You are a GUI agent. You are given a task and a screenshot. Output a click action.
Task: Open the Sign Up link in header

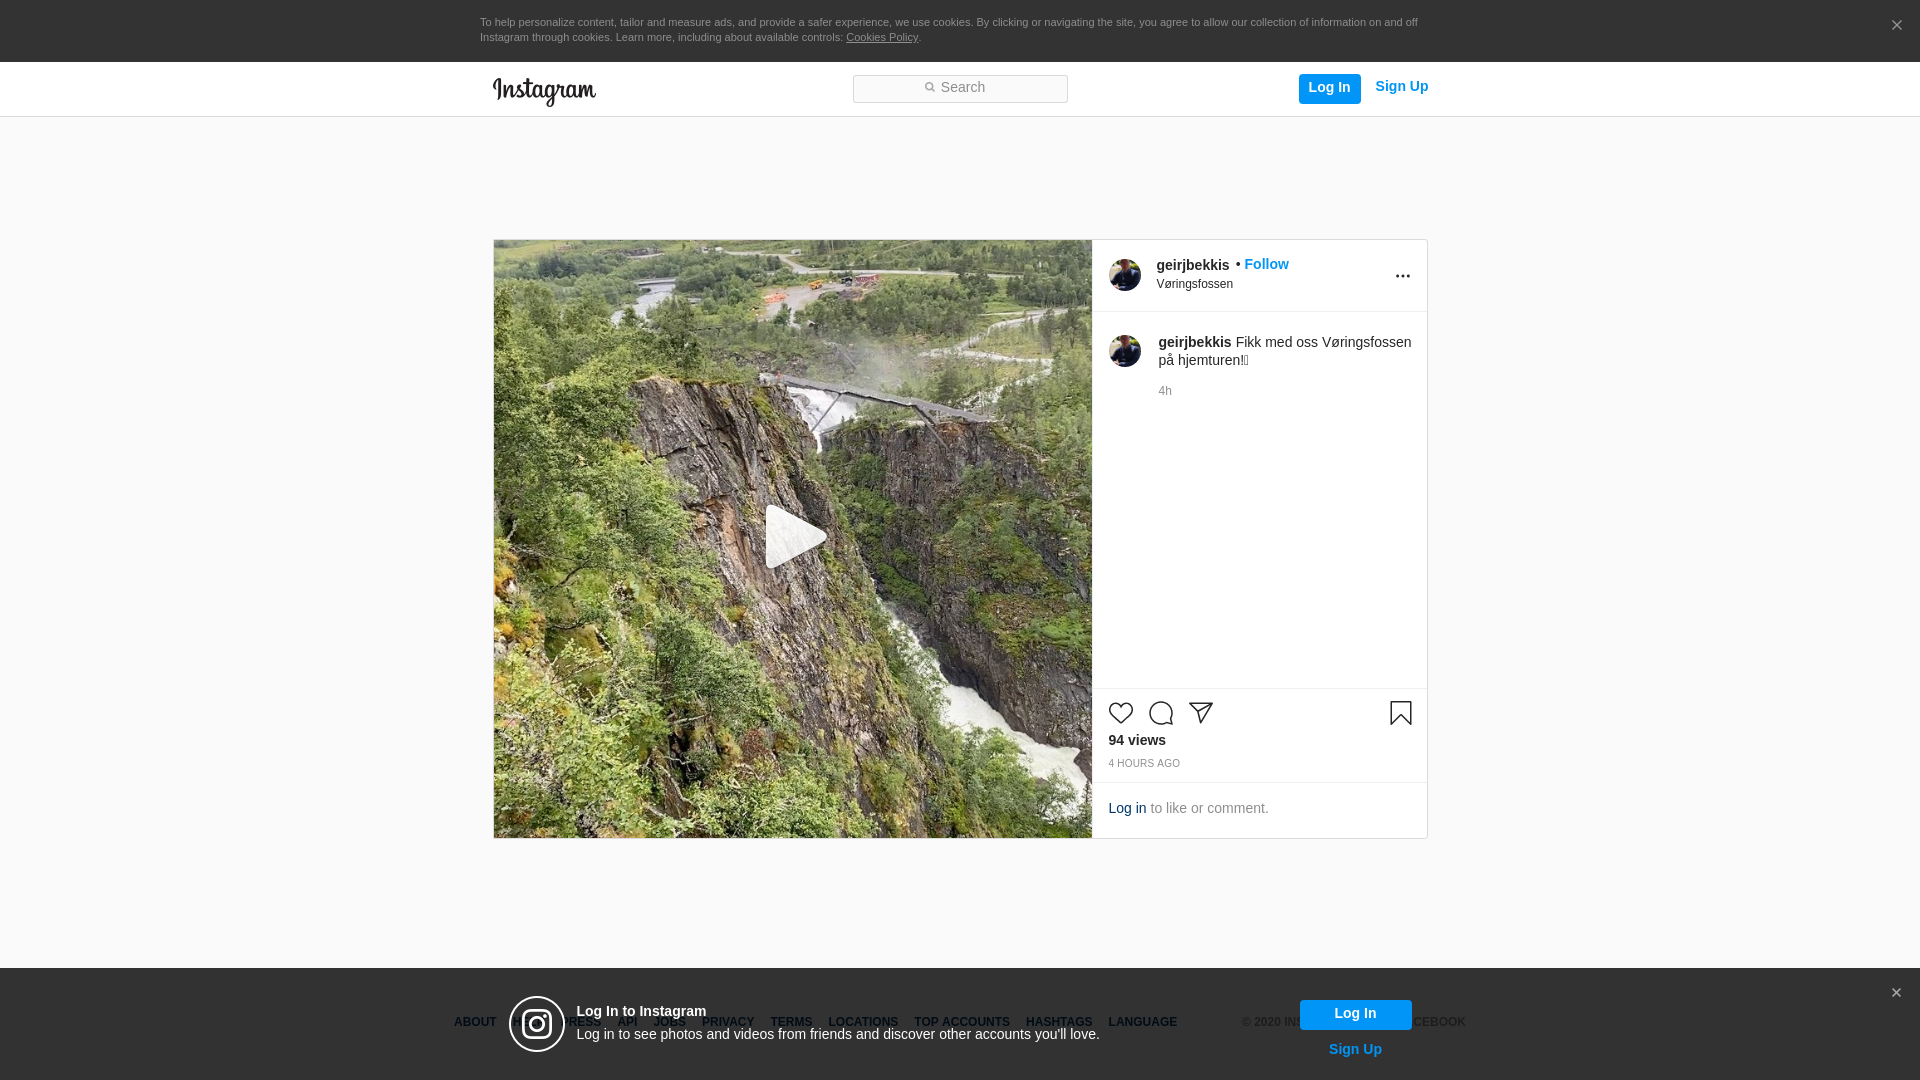point(1401,86)
